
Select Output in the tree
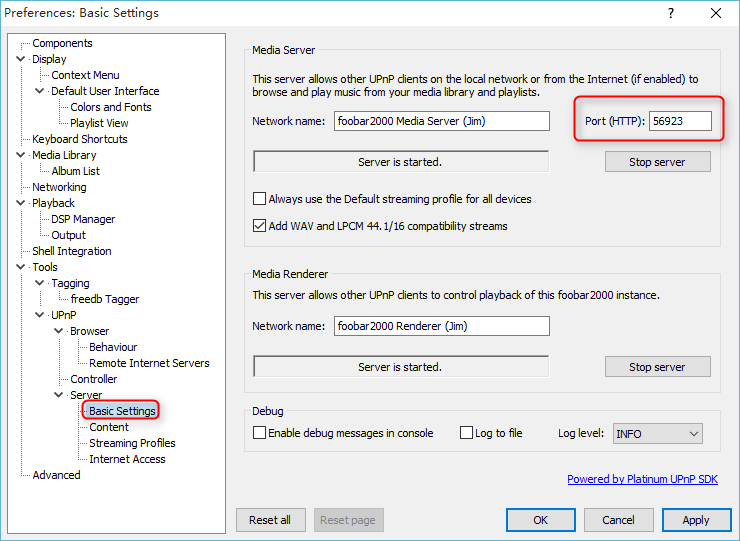click(68, 235)
